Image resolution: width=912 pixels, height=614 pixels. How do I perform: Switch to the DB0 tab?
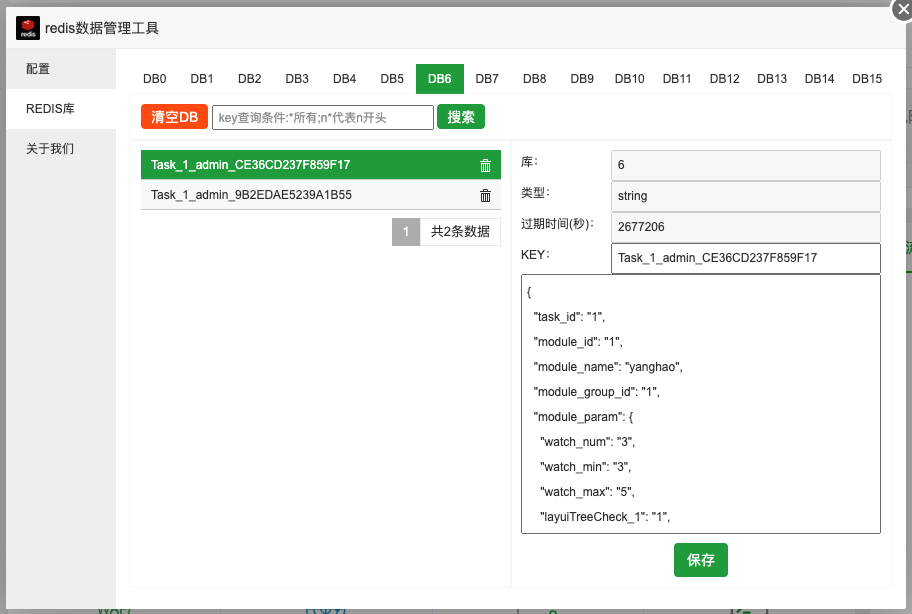tap(154, 79)
